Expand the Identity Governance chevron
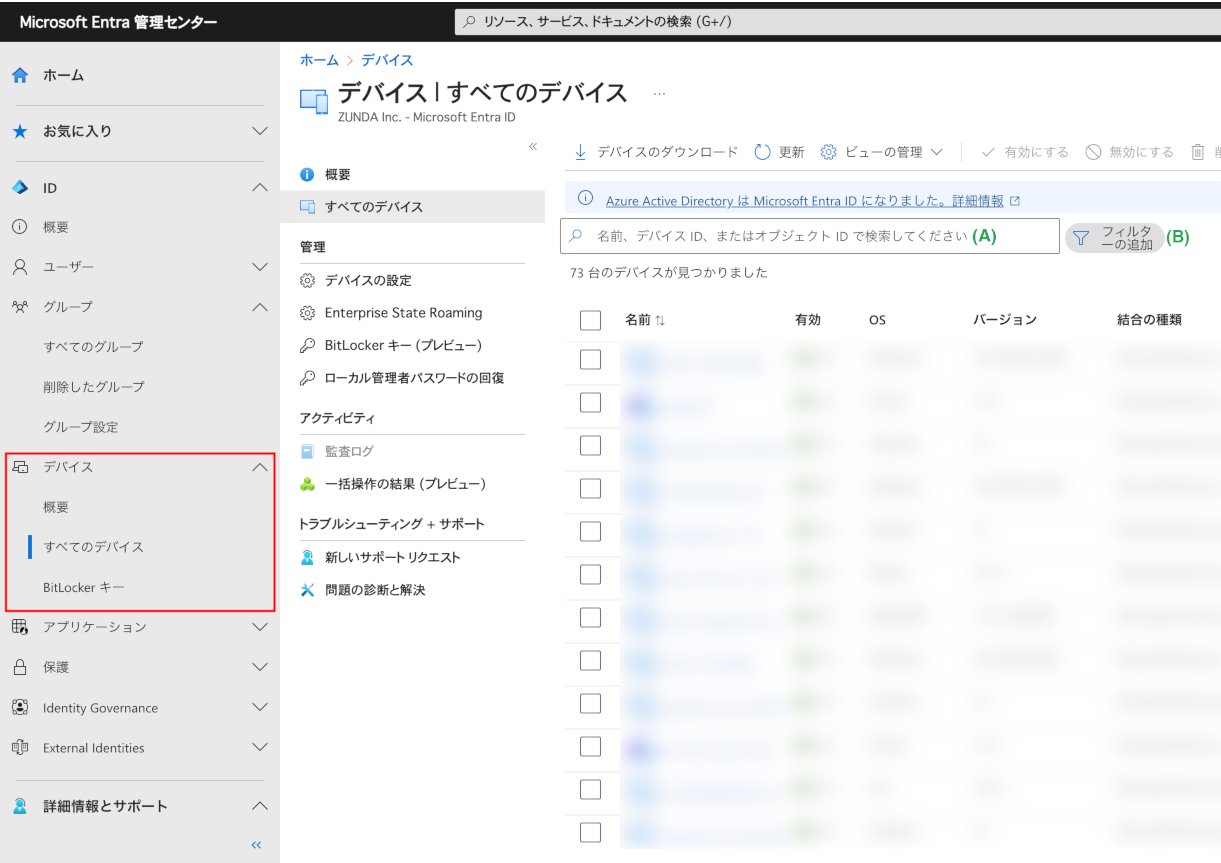This screenshot has width=1221, height=863. click(x=260, y=707)
